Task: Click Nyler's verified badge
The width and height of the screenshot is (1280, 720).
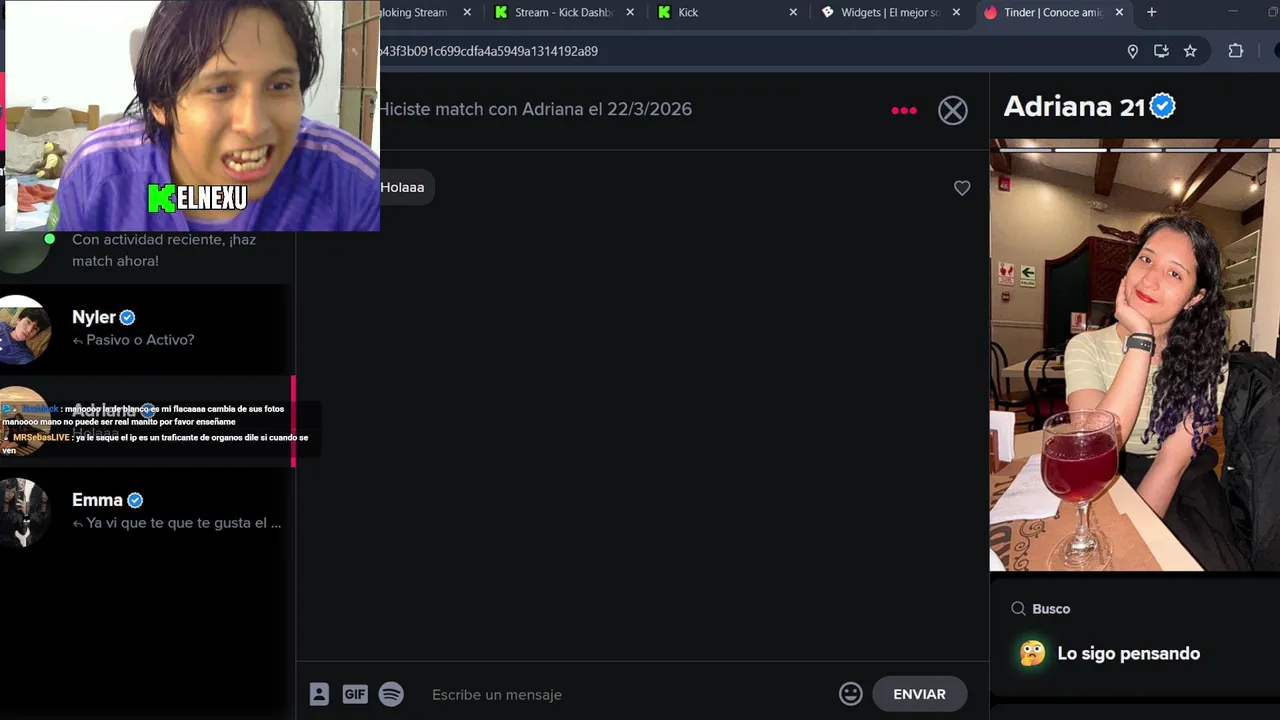Action: [127, 317]
